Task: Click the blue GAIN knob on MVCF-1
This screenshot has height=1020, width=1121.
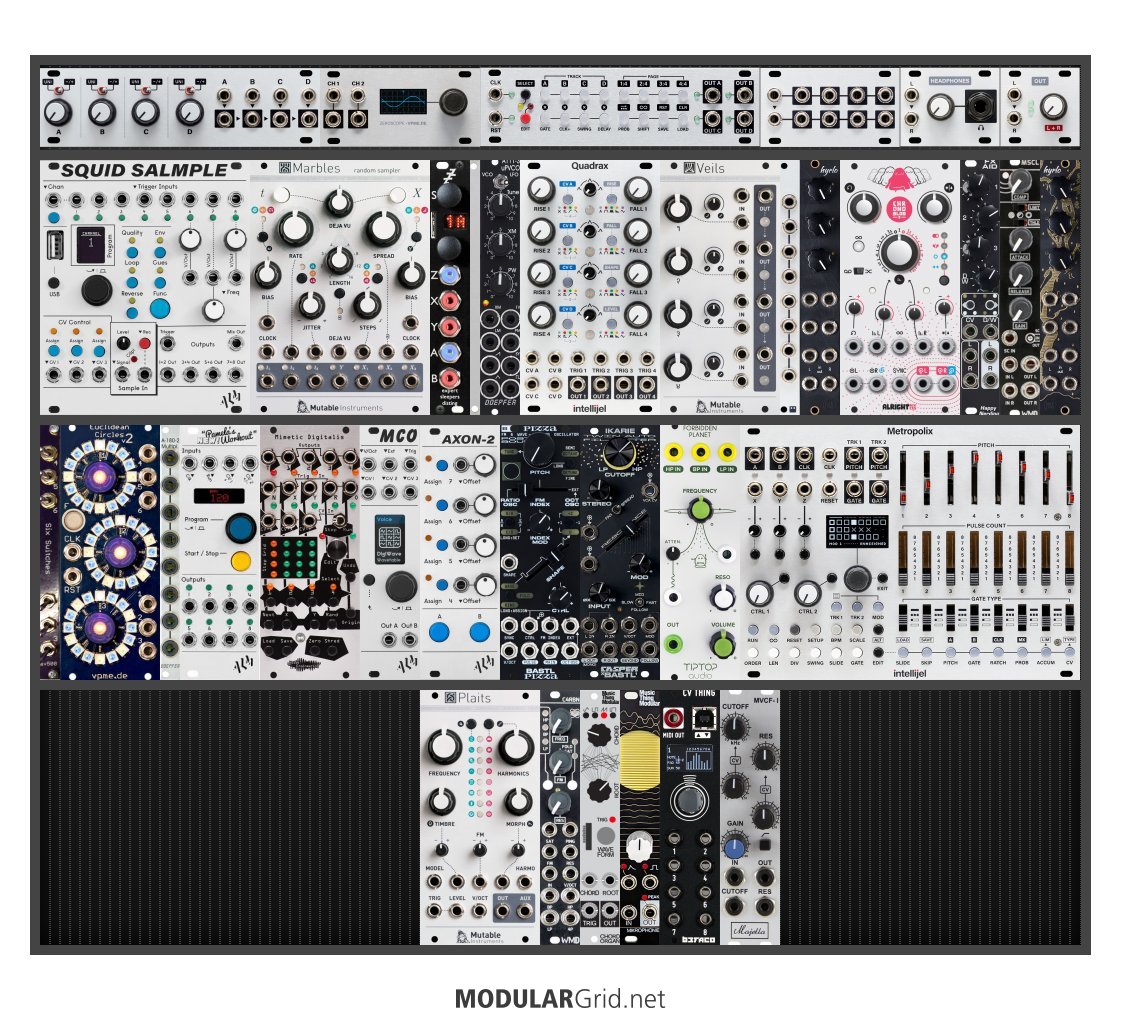Action: [x=734, y=848]
